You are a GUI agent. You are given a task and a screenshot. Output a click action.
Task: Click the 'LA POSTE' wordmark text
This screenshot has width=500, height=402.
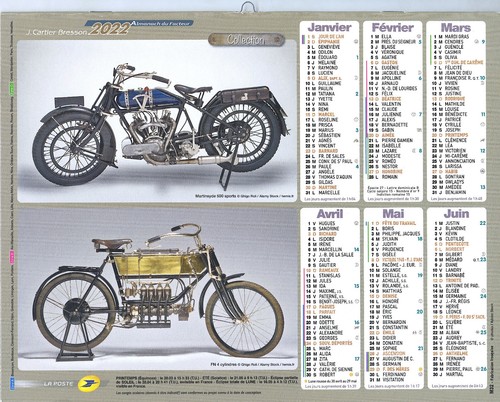click(59, 384)
